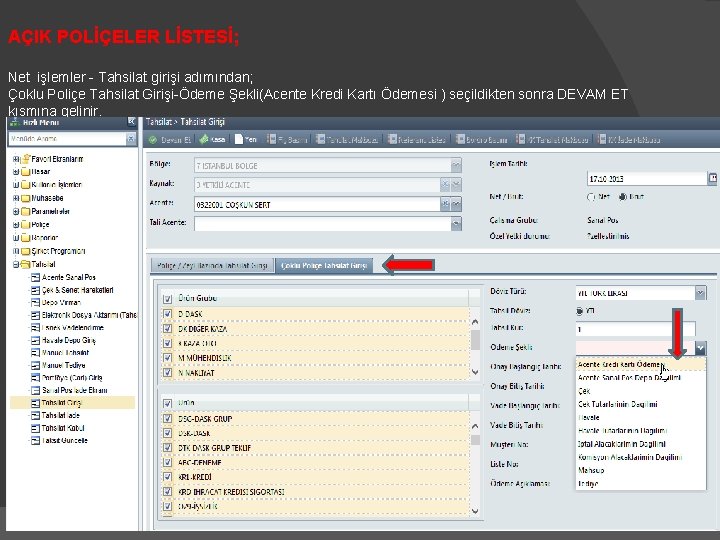Open Sanal Pos İade Ekranı
The height and width of the screenshot is (540, 720).
69,390
